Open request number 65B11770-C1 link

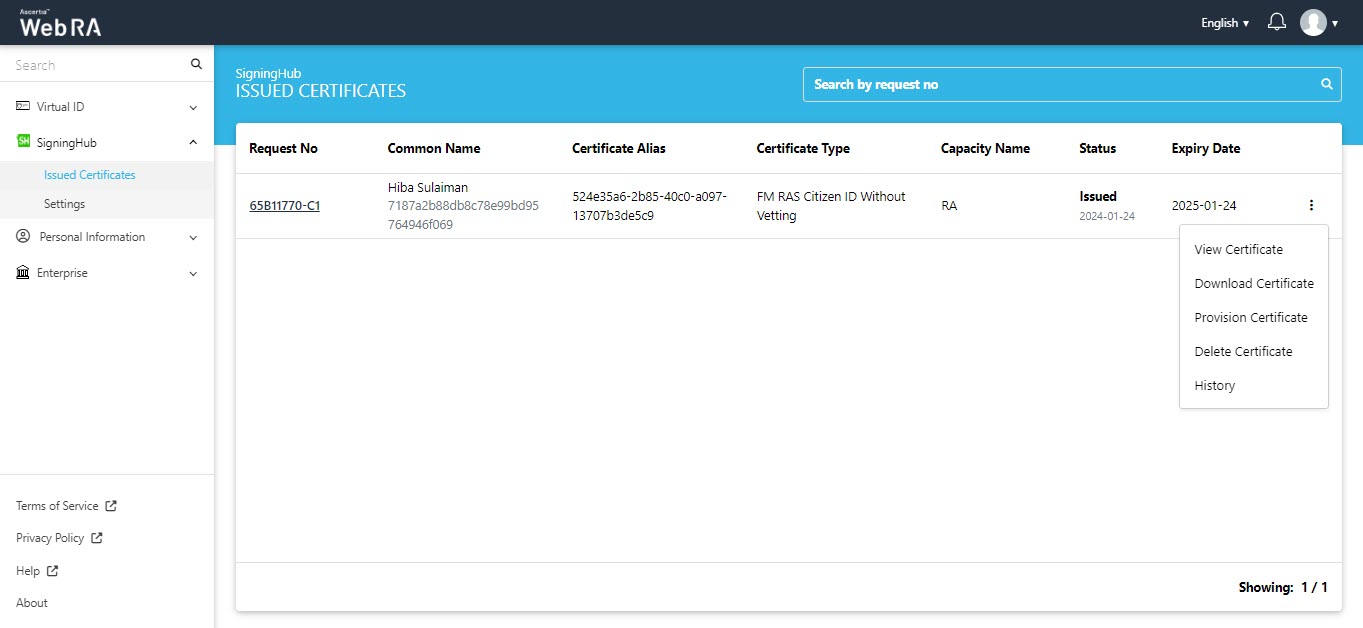[284, 207]
